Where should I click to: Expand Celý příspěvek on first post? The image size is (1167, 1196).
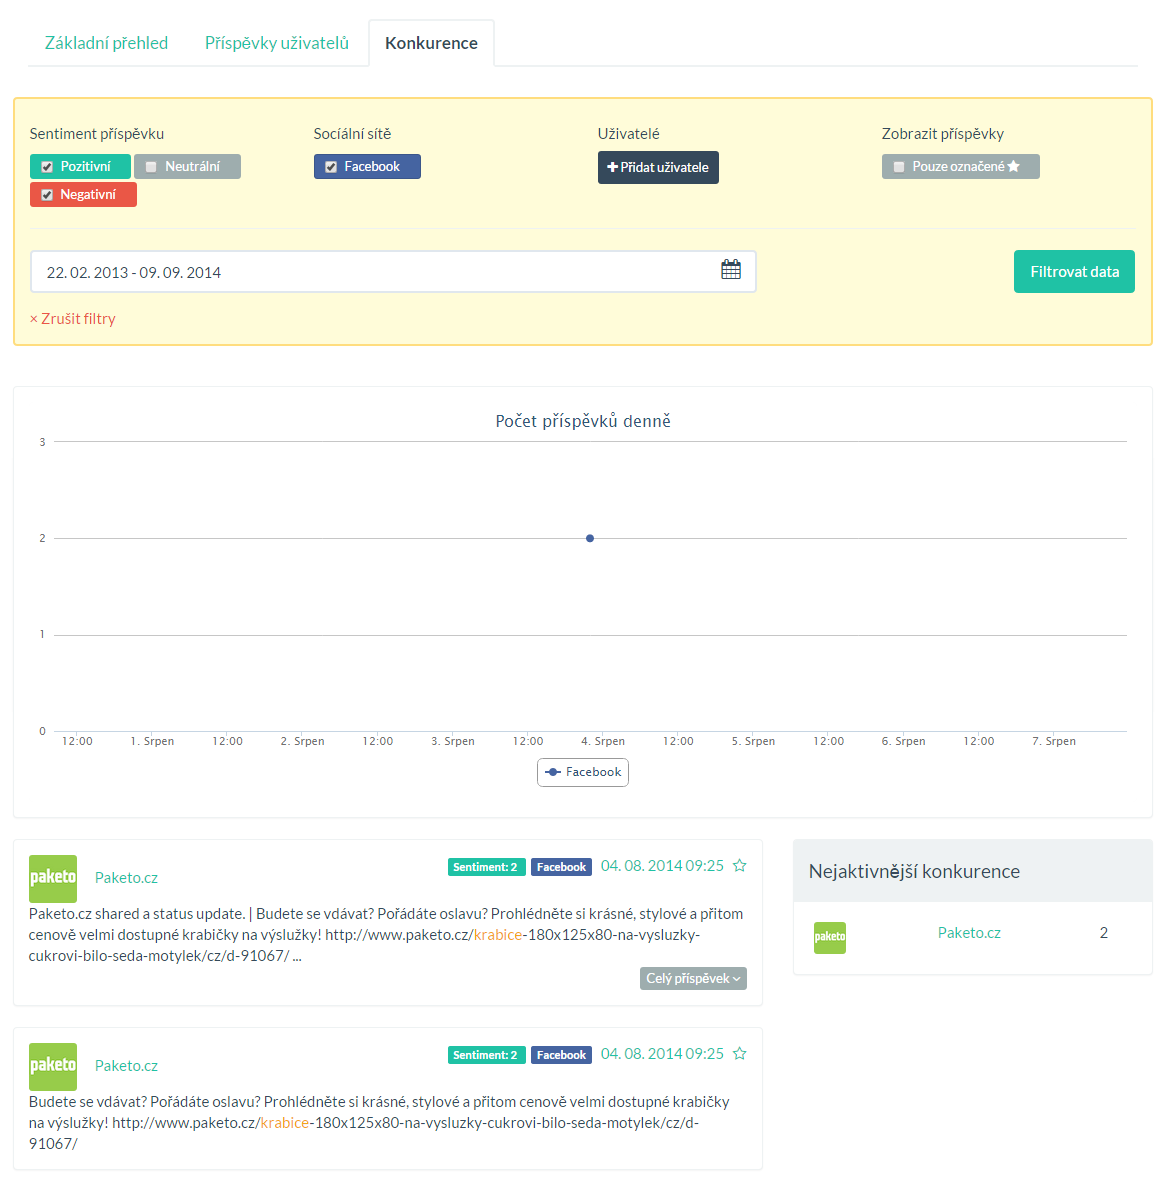pos(693,979)
